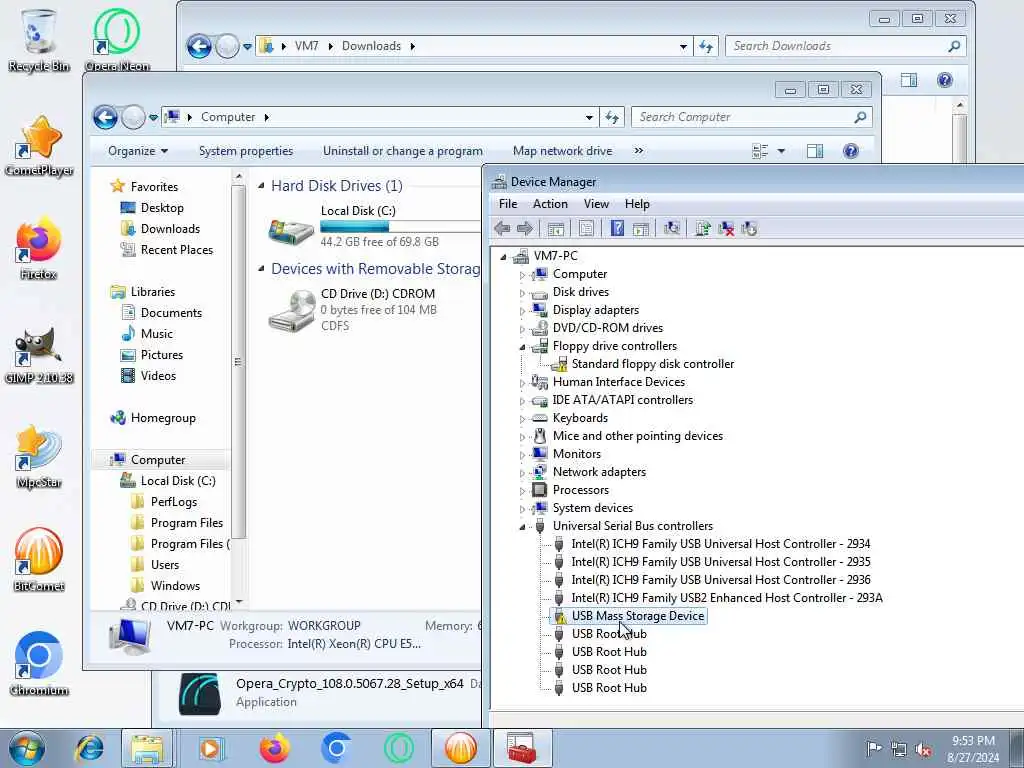The image size is (1024, 768).
Task: Select Homegroup in navigation pane
Action: point(163,417)
